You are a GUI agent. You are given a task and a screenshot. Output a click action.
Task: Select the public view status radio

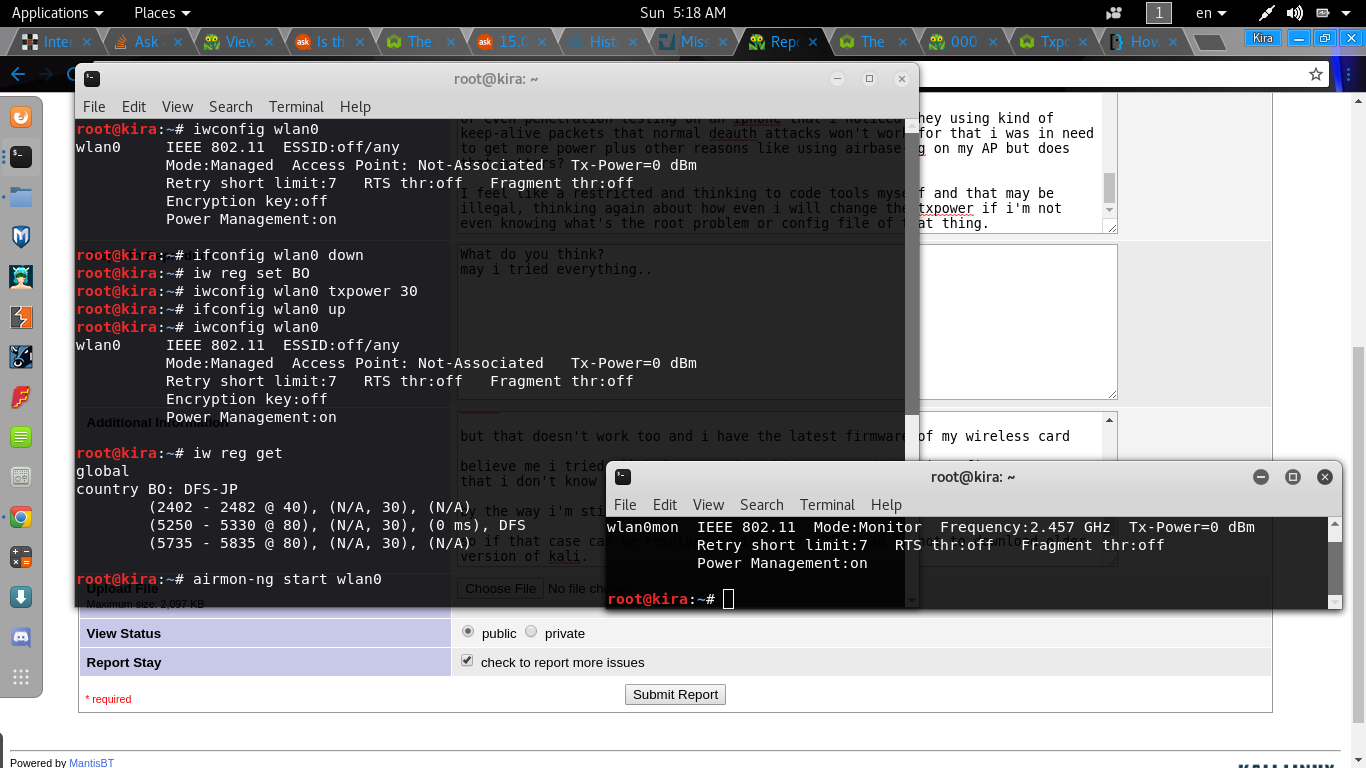[x=468, y=632]
